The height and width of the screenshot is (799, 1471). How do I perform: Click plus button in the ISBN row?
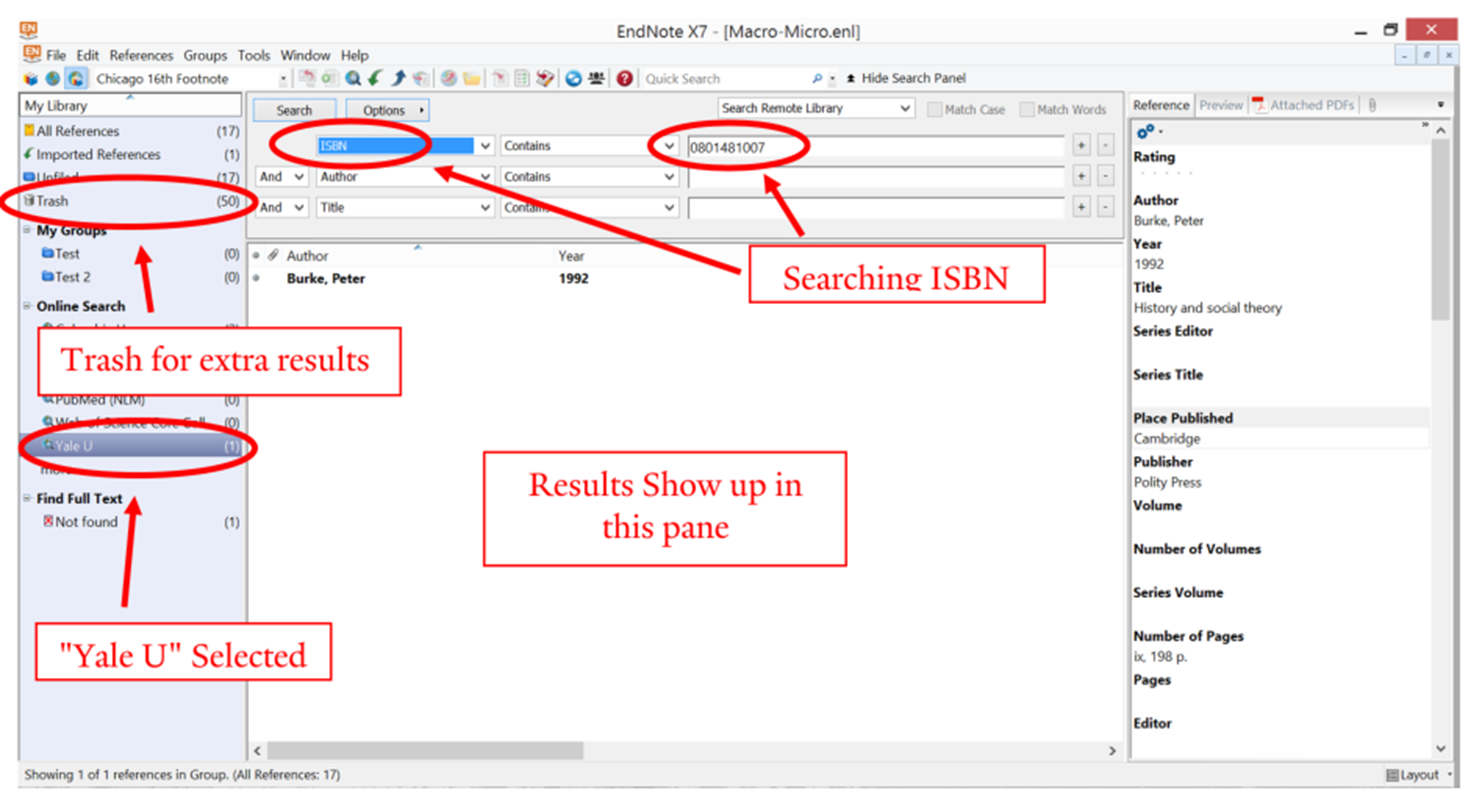(1082, 146)
